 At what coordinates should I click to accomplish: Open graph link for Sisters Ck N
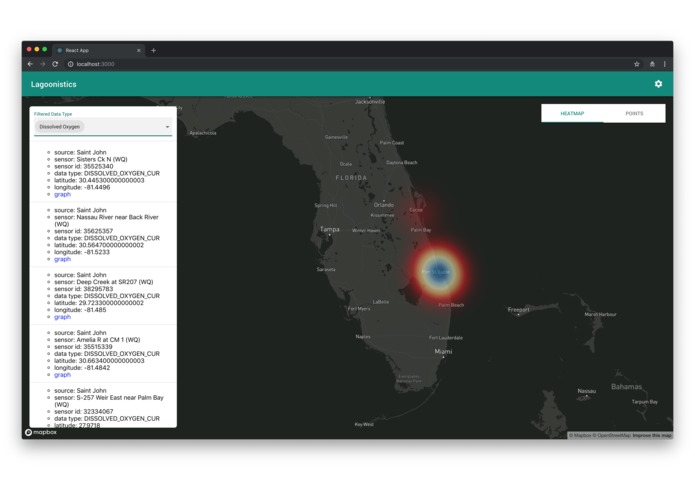coord(62,194)
